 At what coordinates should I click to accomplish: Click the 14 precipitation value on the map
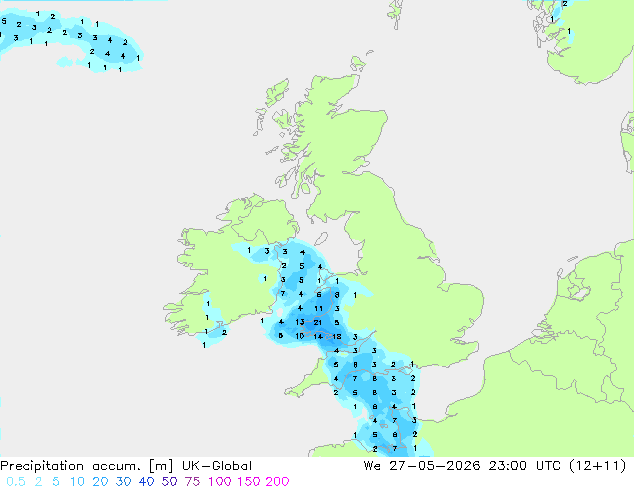click(x=318, y=336)
